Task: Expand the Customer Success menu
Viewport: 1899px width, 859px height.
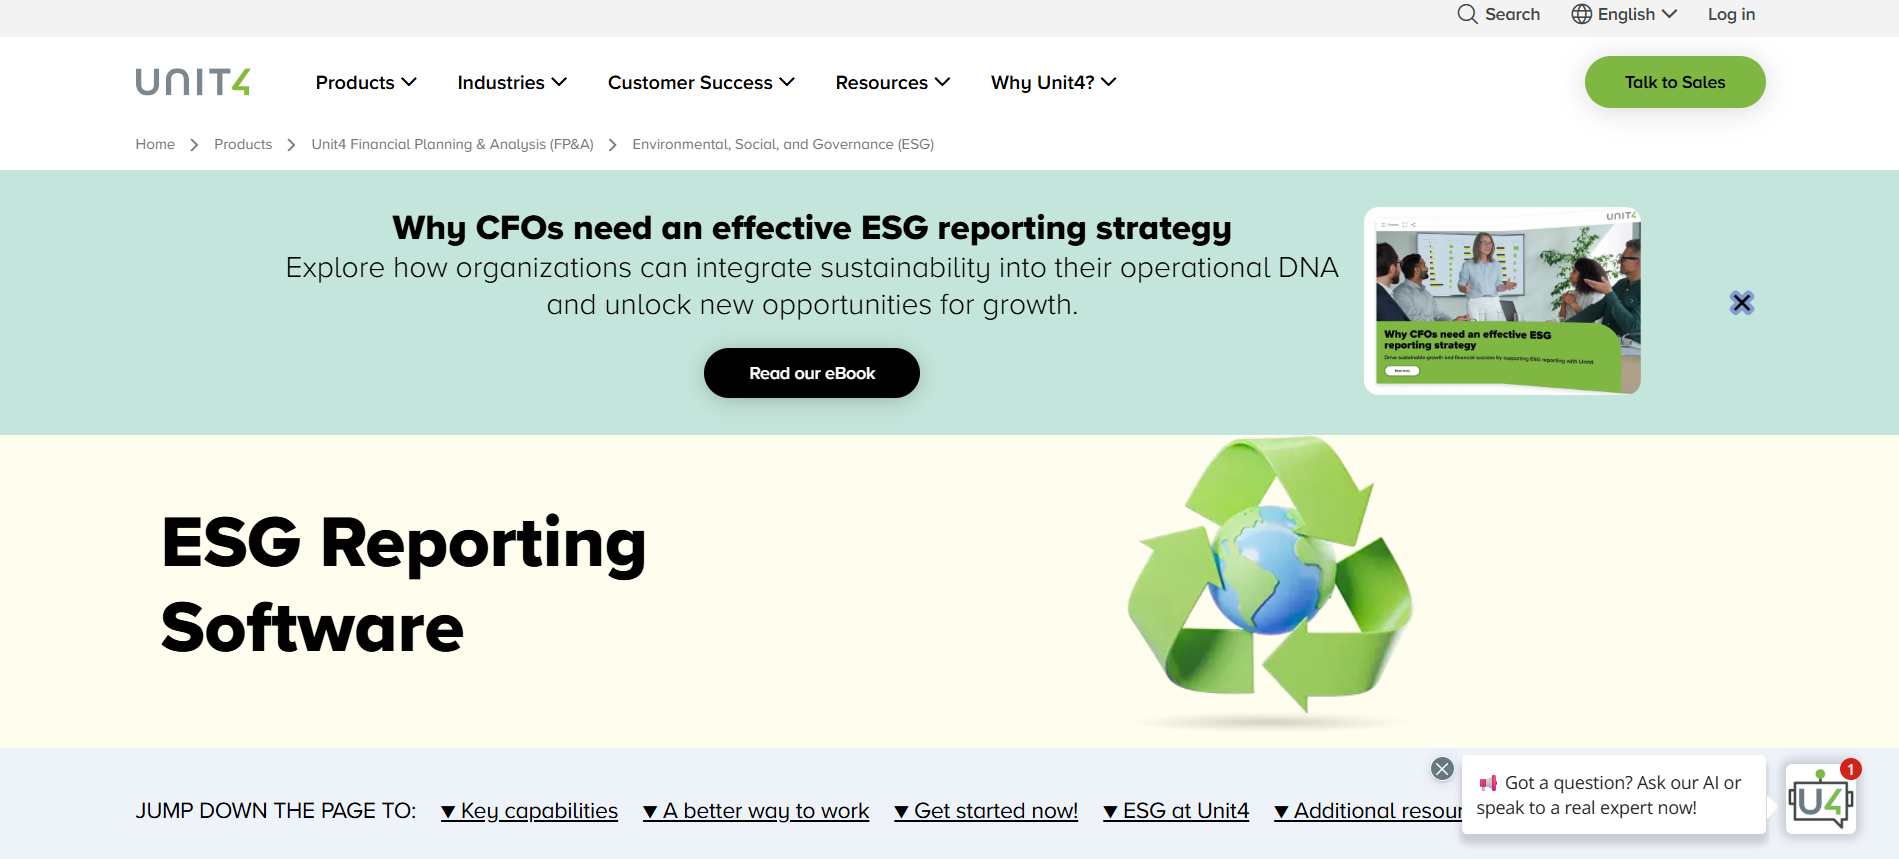Action: click(701, 82)
